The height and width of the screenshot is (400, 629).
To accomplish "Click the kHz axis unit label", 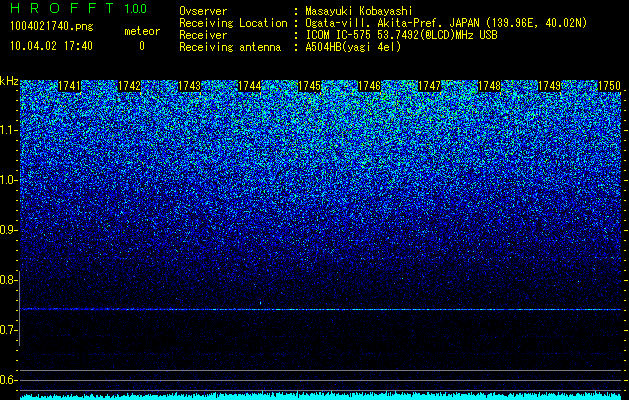I will pyautogui.click(x=9, y=81).
